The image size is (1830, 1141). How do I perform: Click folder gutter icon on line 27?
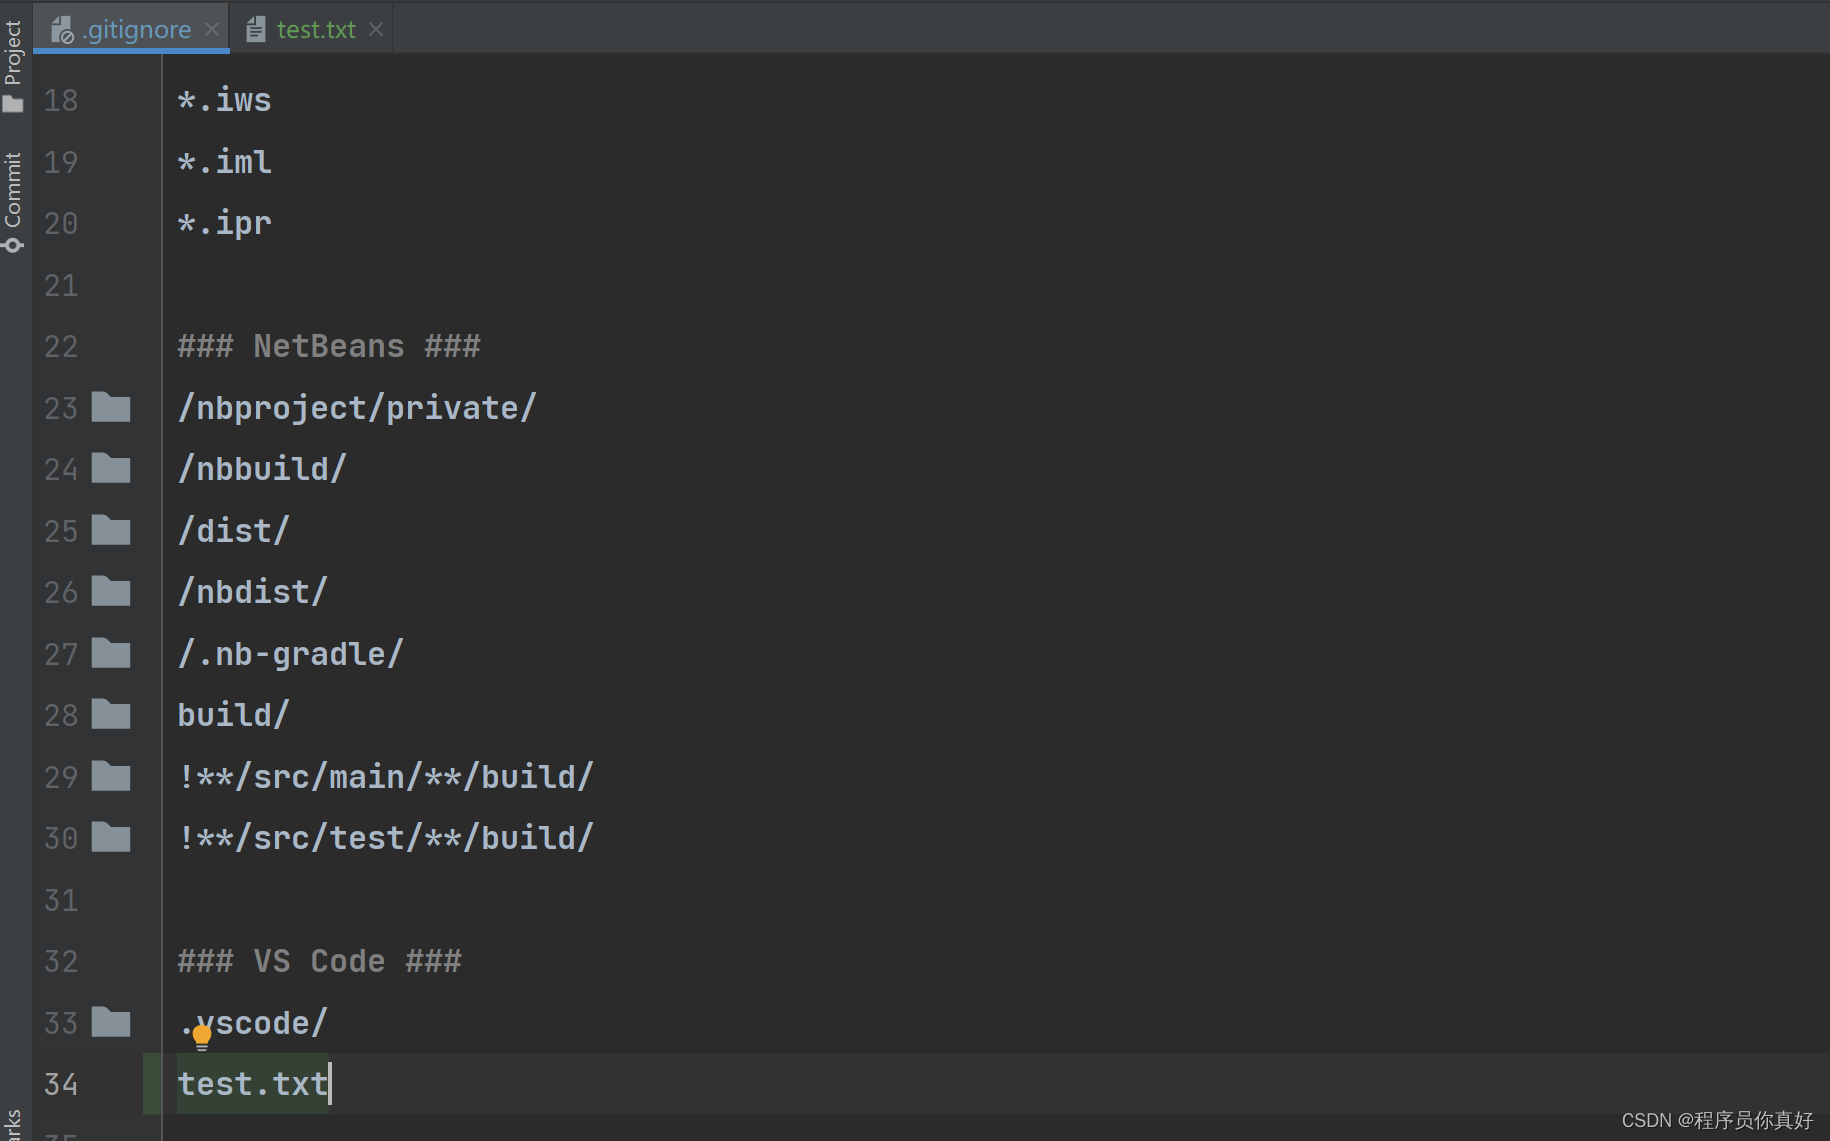pos(111,653)
